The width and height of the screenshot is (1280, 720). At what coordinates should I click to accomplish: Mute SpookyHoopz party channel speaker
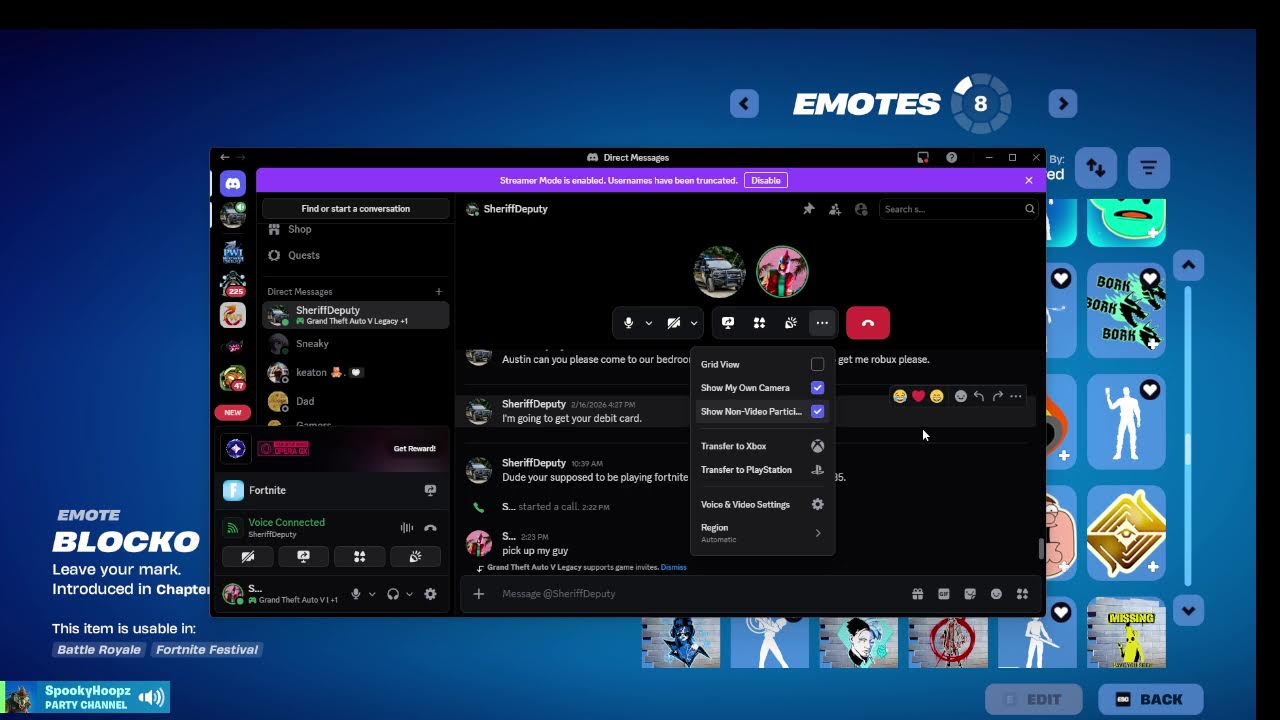pyautogui.click(x=151, y=697)
